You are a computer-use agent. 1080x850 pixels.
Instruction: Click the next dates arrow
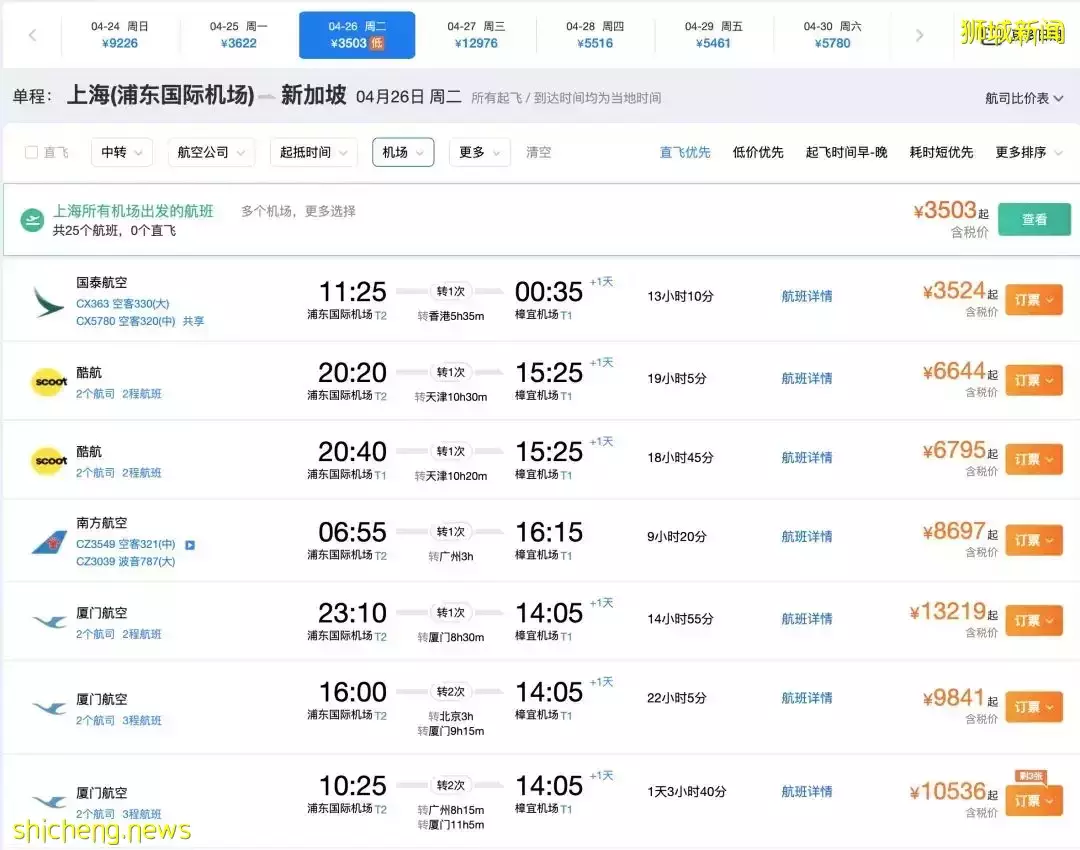click(x=919, y=33)
